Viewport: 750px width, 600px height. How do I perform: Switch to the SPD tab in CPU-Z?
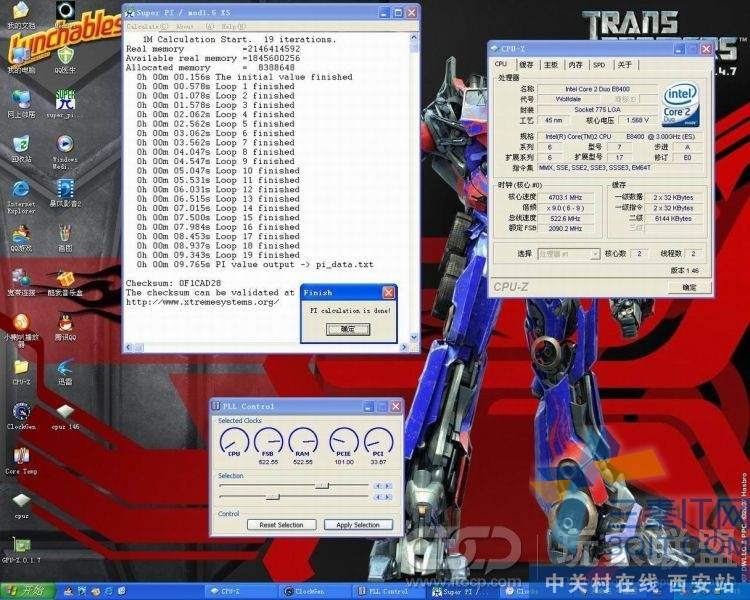[x=599, y=65]
